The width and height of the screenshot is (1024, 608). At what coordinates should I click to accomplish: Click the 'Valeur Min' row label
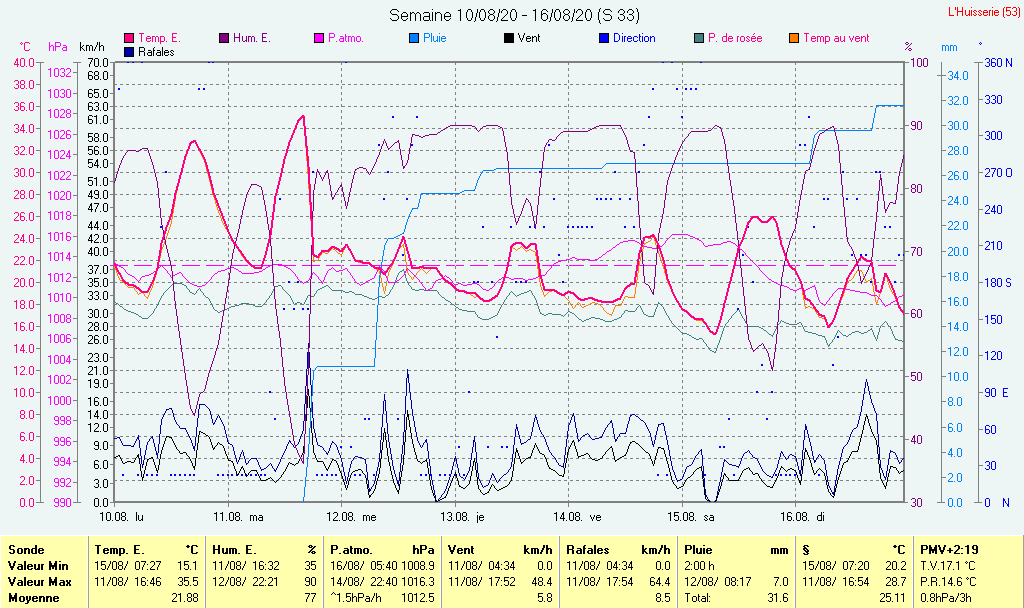tap(38, 566)
